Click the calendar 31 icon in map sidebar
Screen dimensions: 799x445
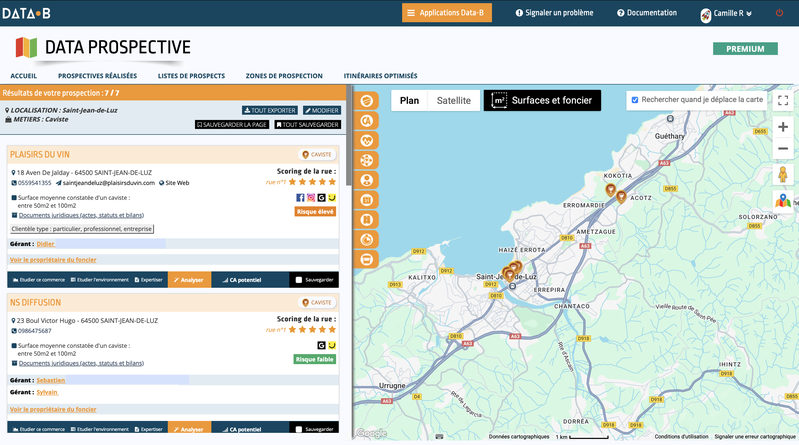366,200
